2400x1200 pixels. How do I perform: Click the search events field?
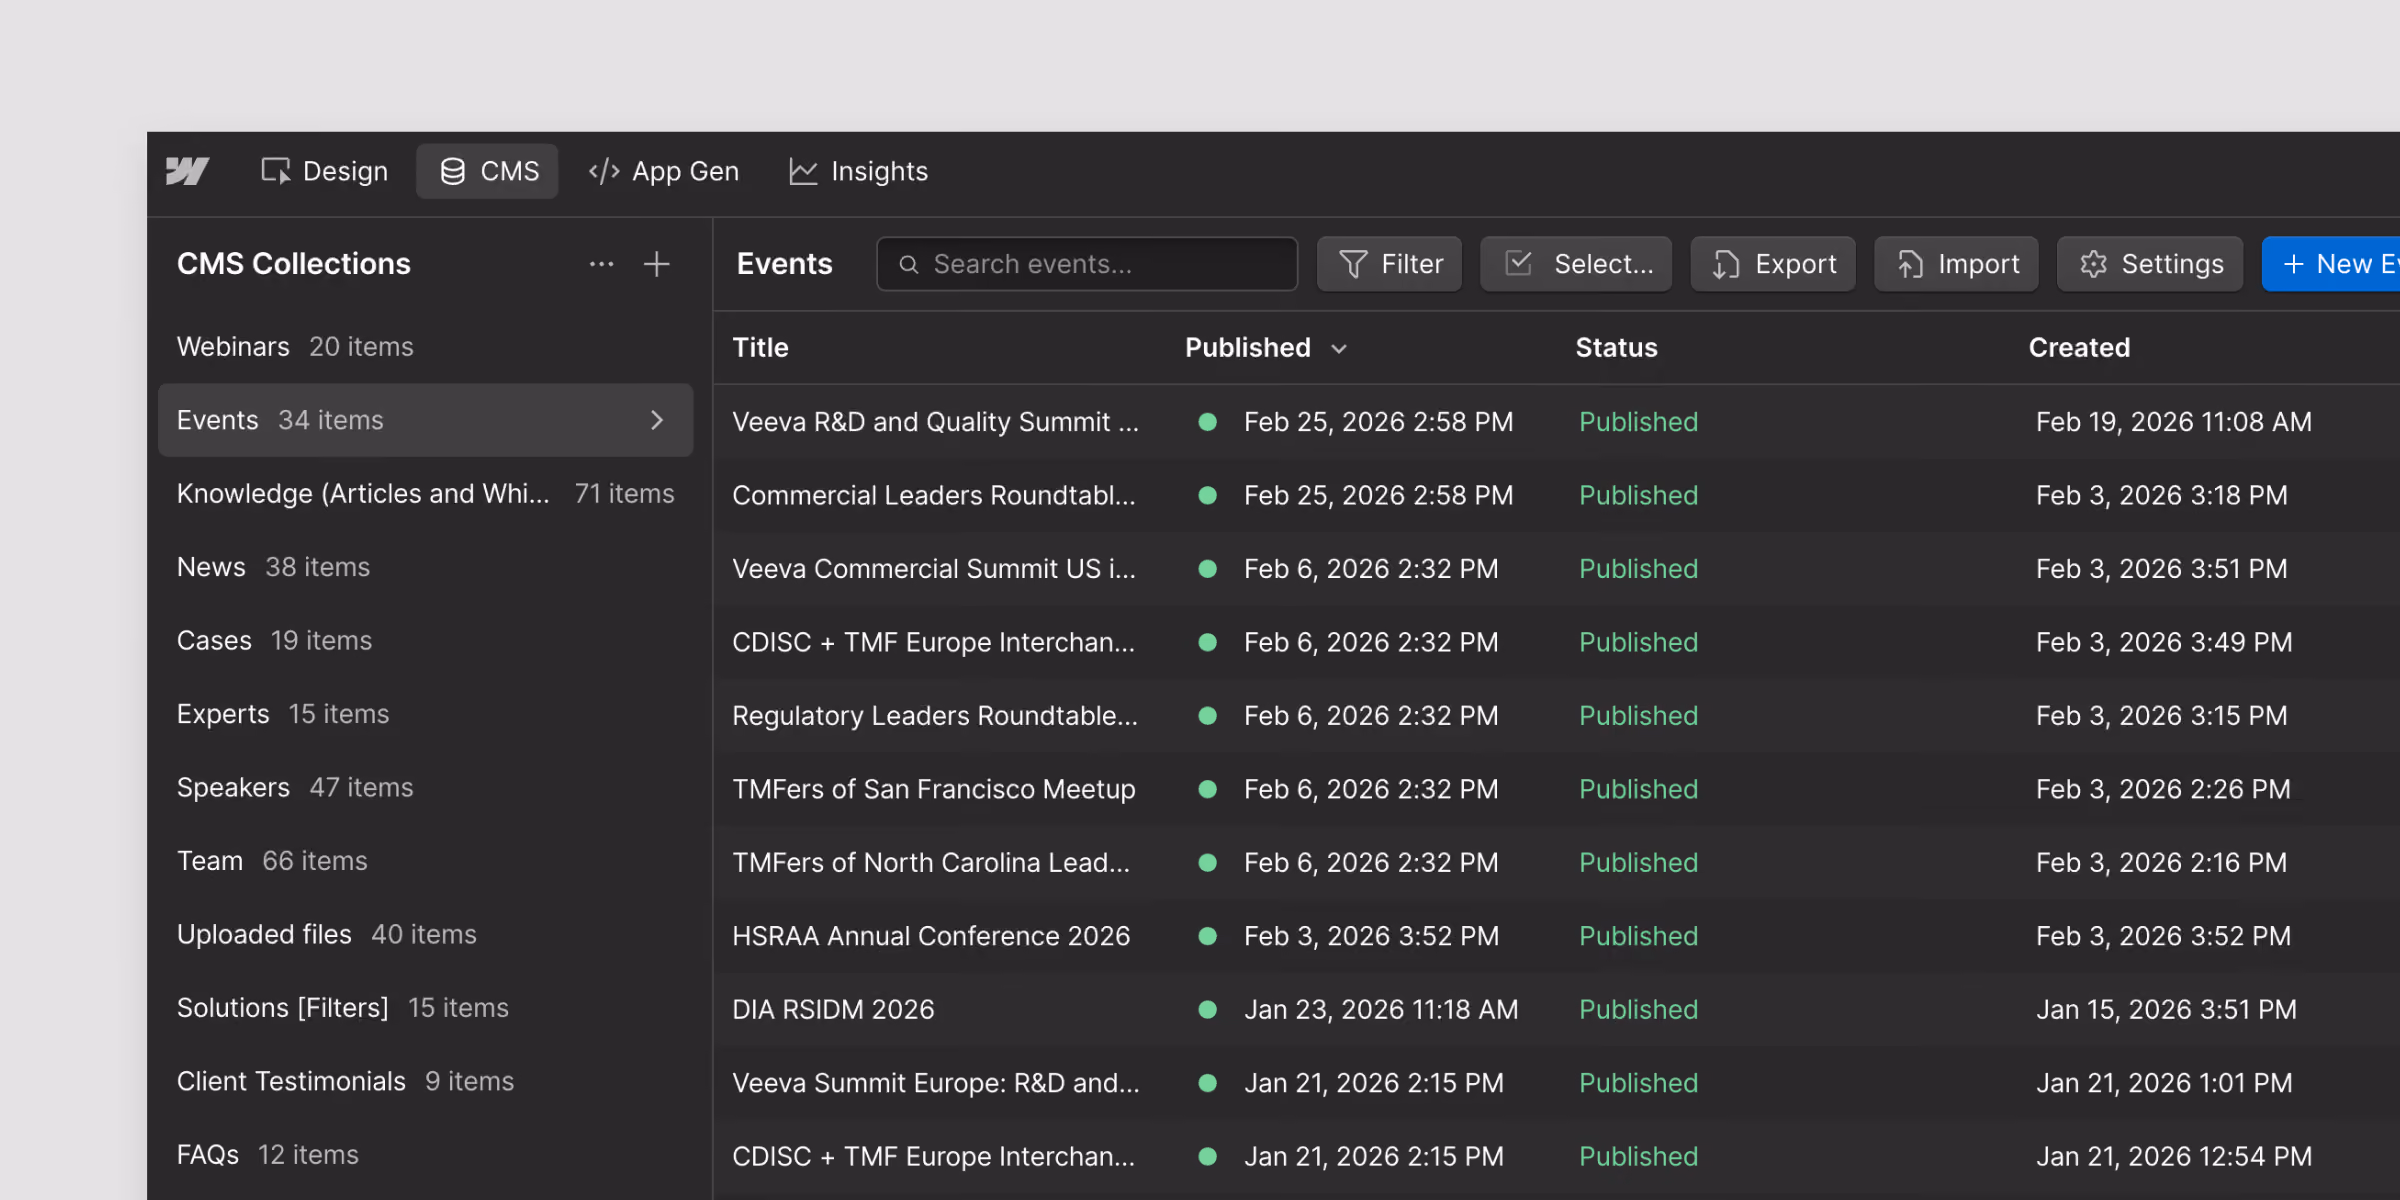click(1087, 264)
